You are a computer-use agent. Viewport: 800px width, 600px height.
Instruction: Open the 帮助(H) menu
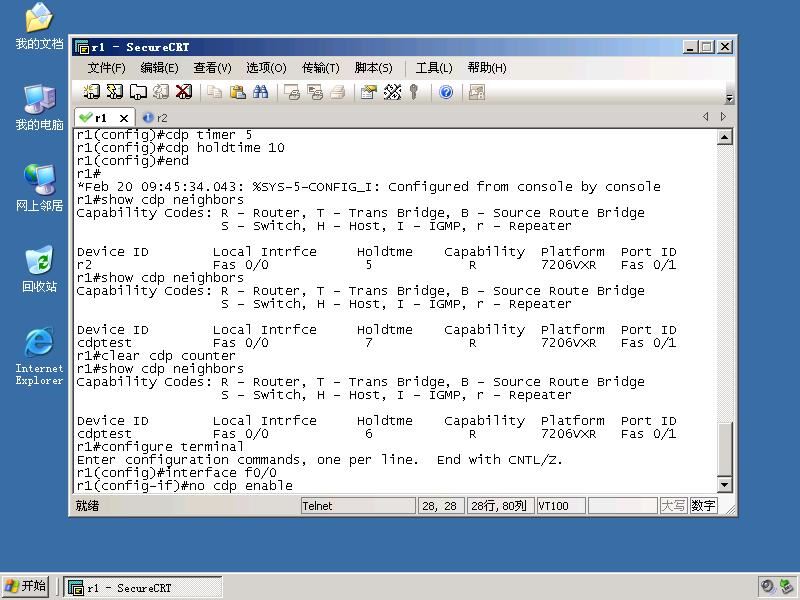click(x=487, y=68)
